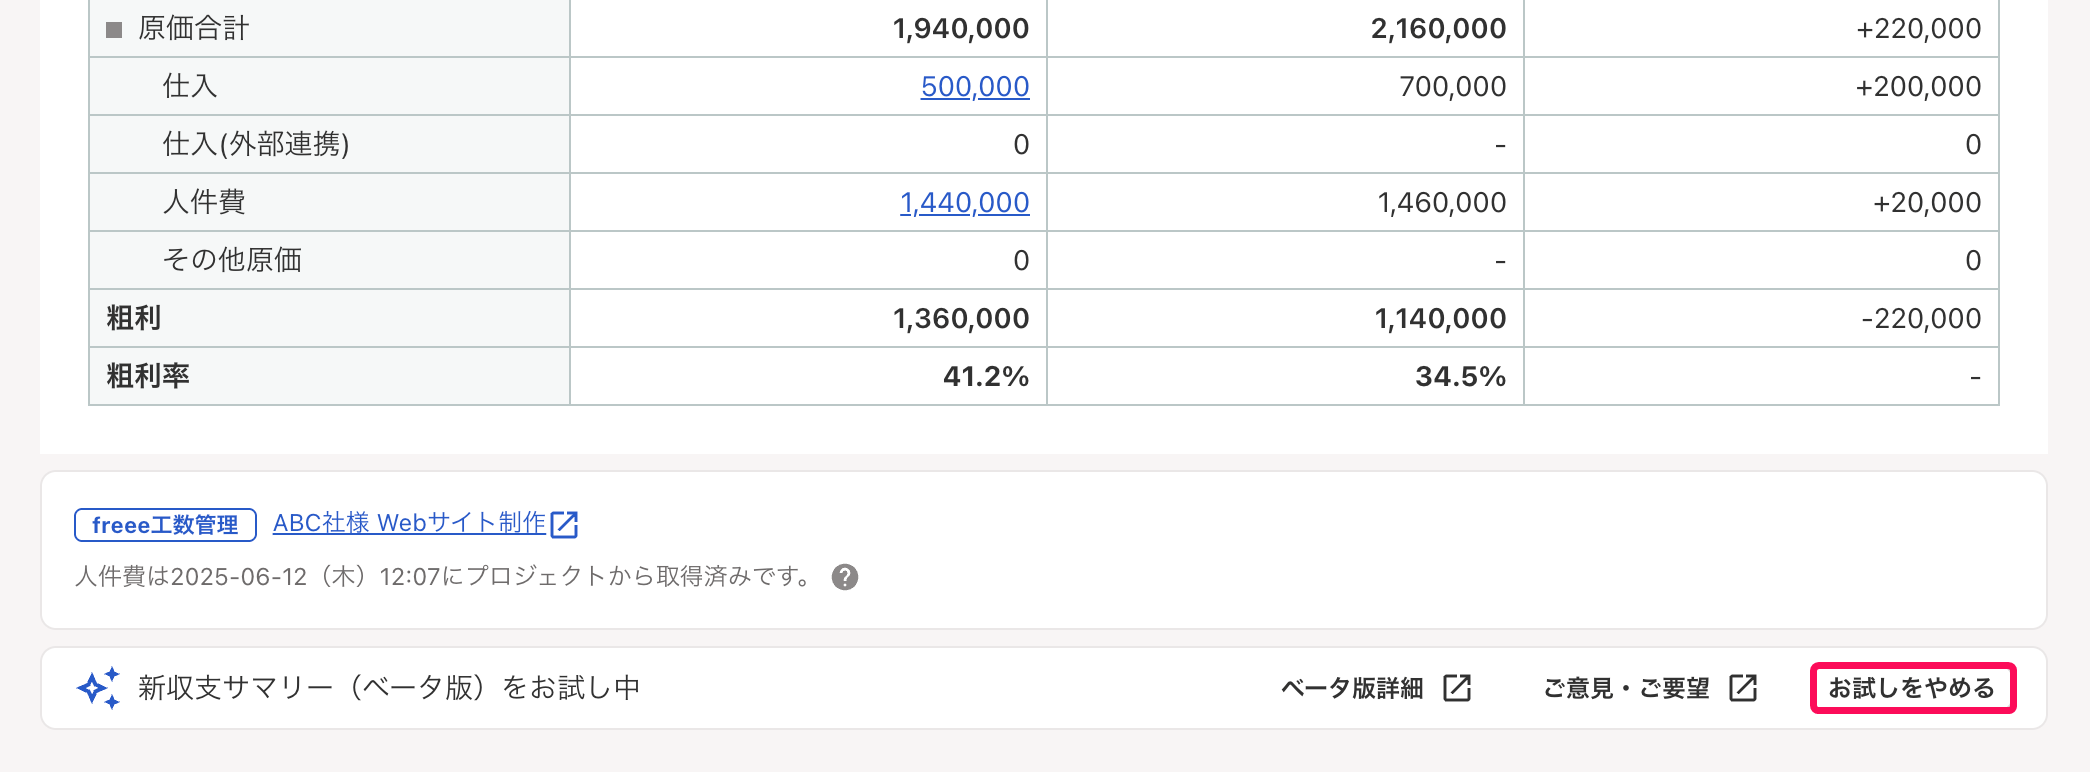2090x772 pixels.
Task: Click the sparkle icon beside 新収支サマリー
Action: click(x=98, y=688)
